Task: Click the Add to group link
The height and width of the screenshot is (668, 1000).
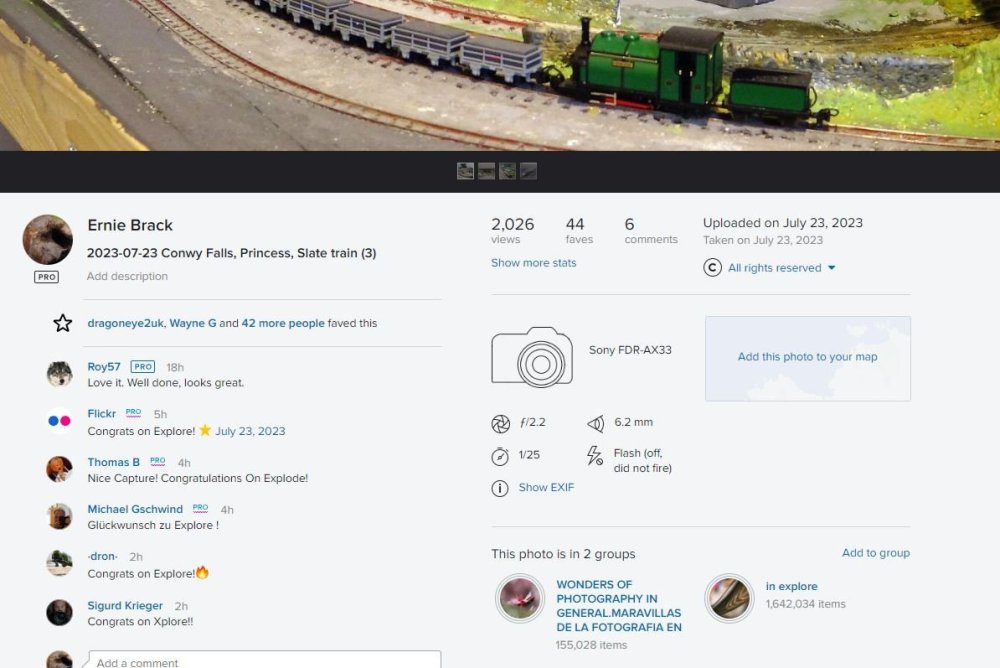Action: coord(875,553)
